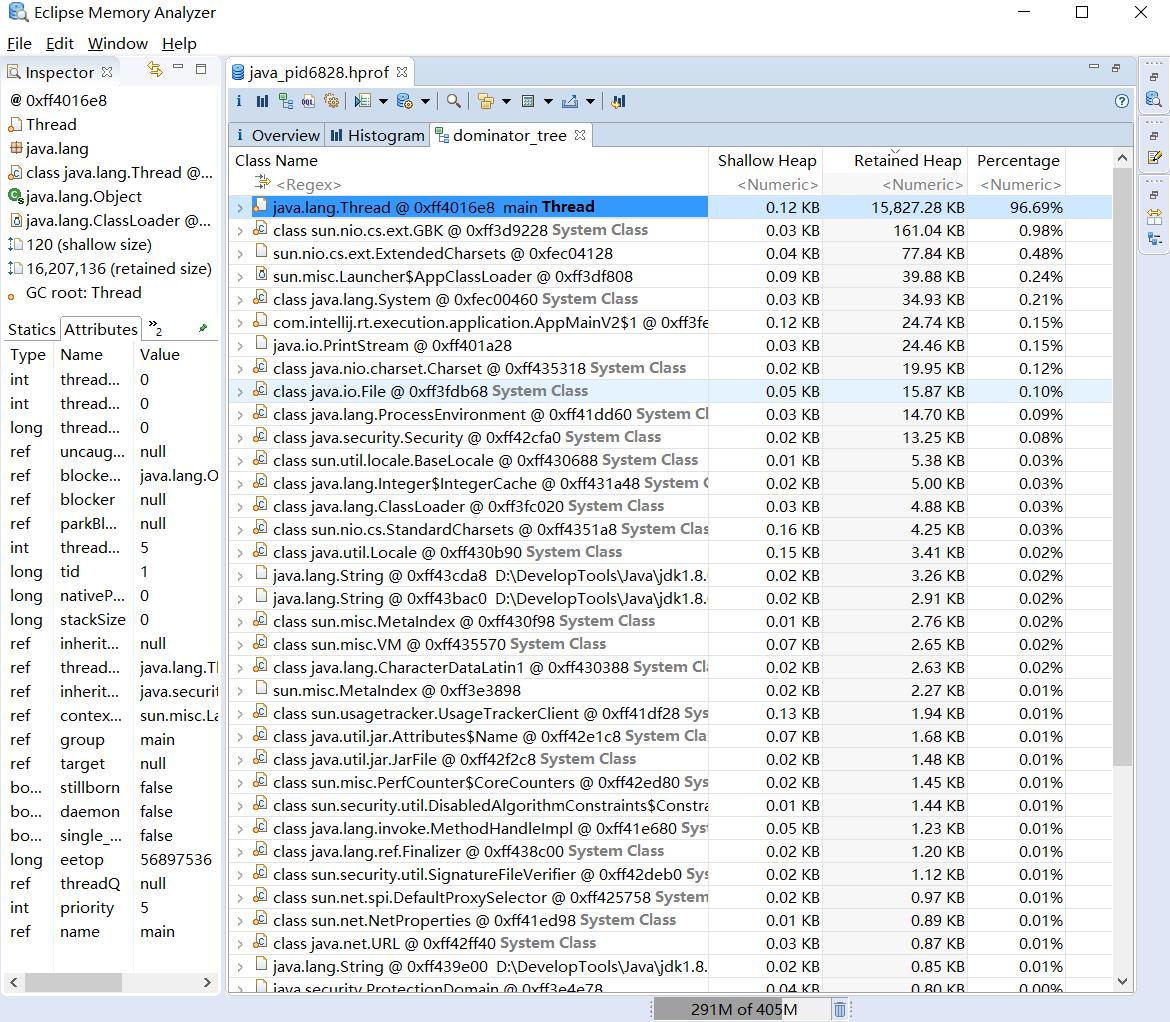1170x1022 pixels.
Task: Select class java.io.File System Class row
Action: point(670,392)
